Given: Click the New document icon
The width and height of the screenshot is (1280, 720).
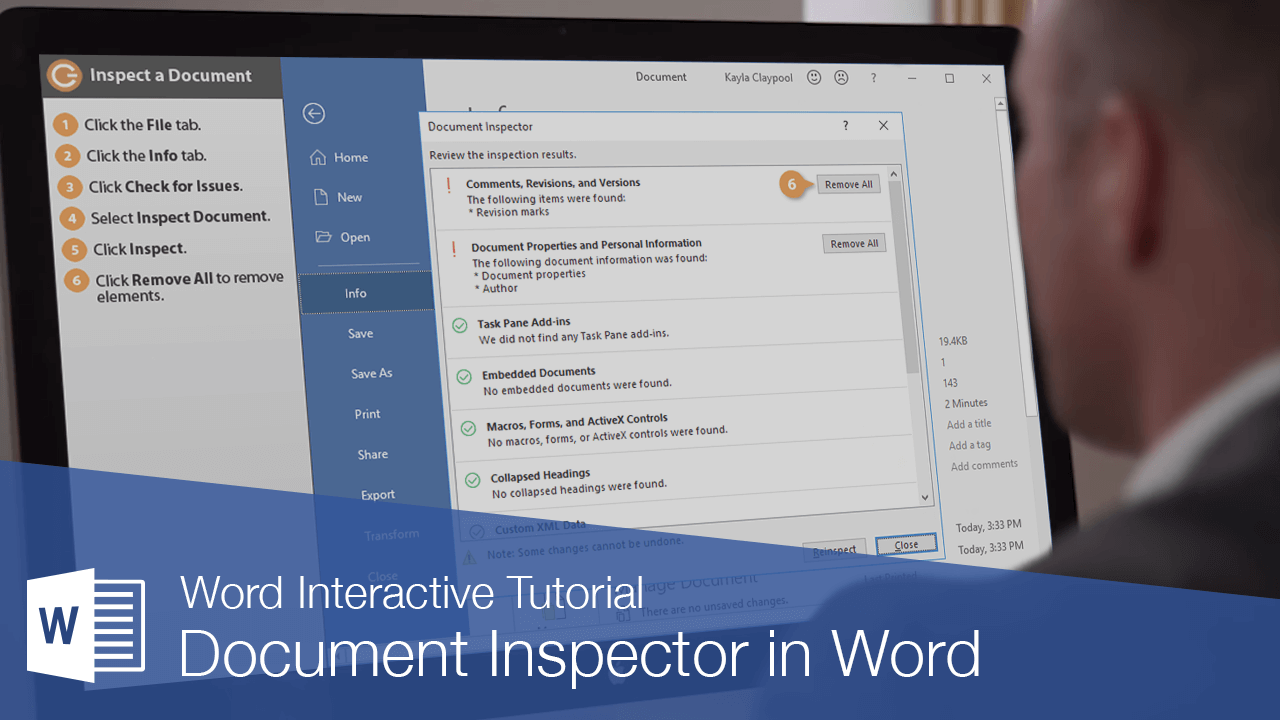Looking at the screenshot, I should tap(322, 196).
